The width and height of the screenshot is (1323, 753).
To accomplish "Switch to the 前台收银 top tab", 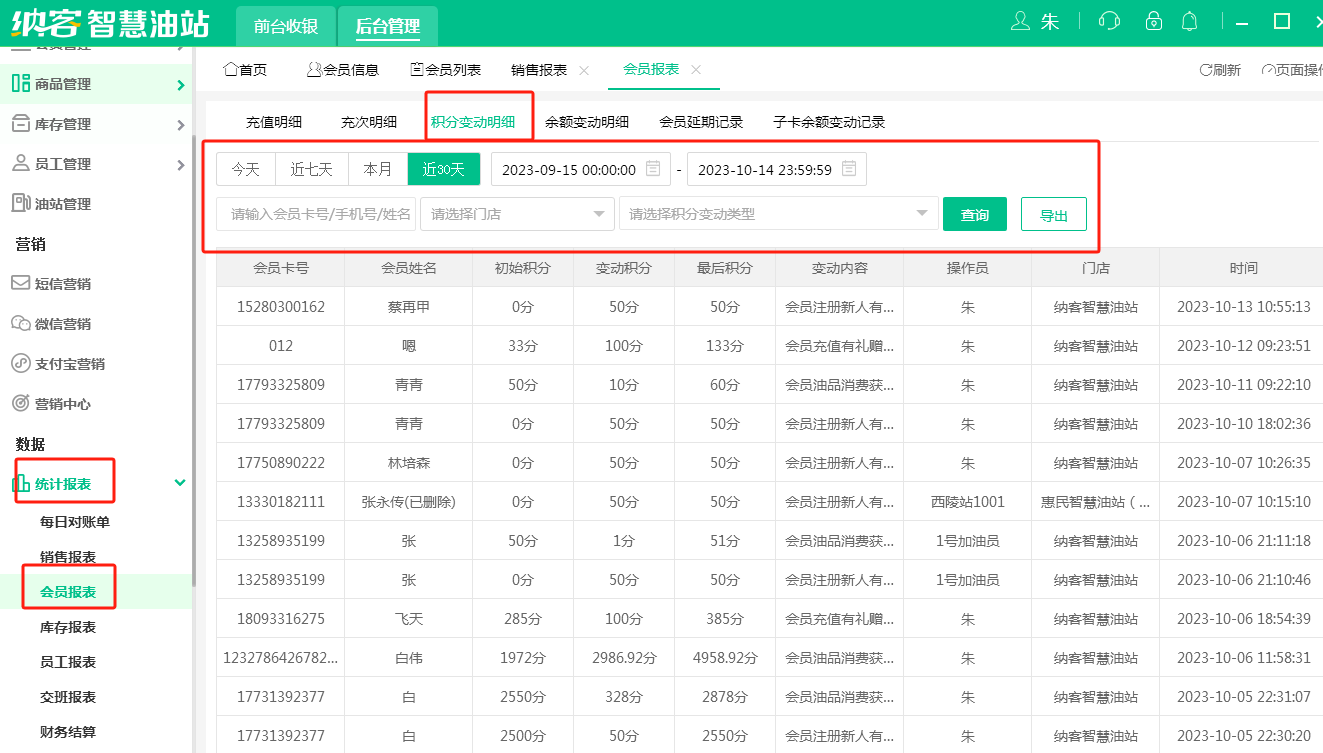I will (286, 27).
